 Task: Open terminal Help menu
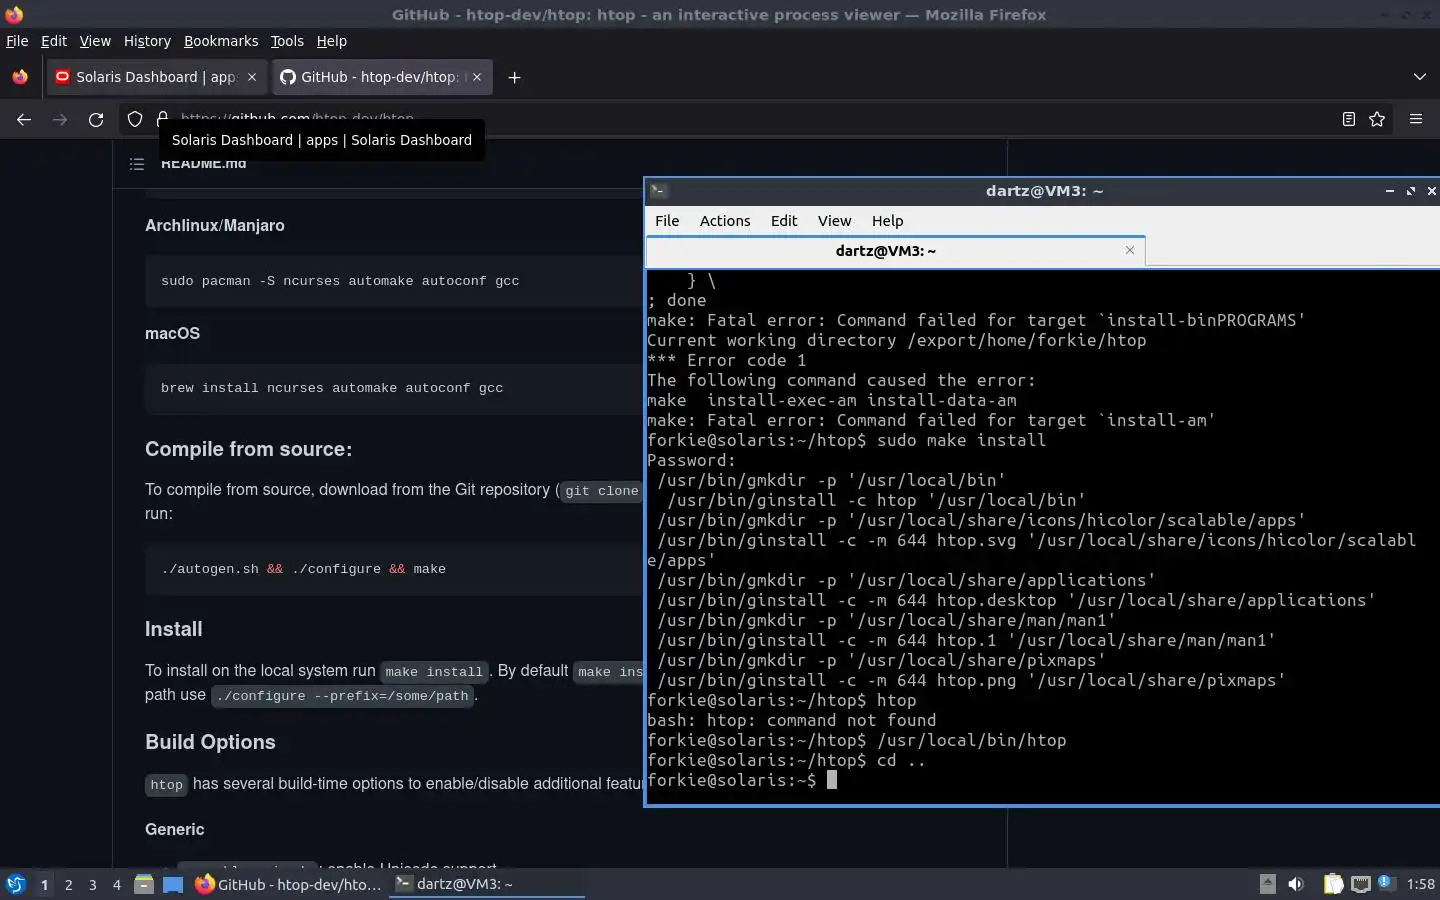point(887,221)
